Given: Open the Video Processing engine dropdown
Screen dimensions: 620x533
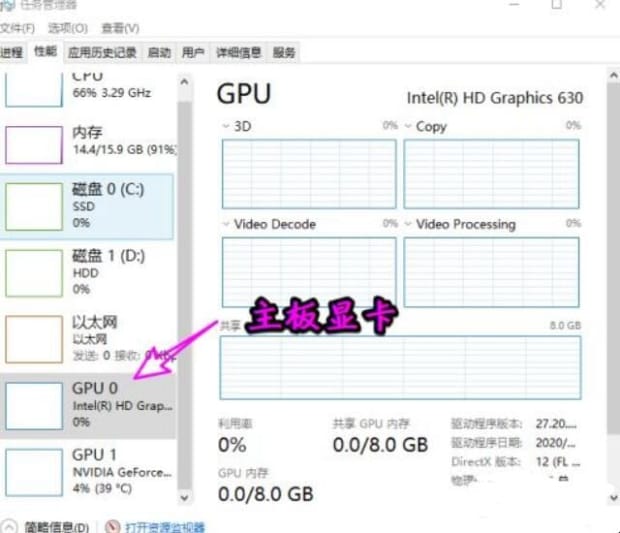Looking at the screenshot, I should (408, 224).
